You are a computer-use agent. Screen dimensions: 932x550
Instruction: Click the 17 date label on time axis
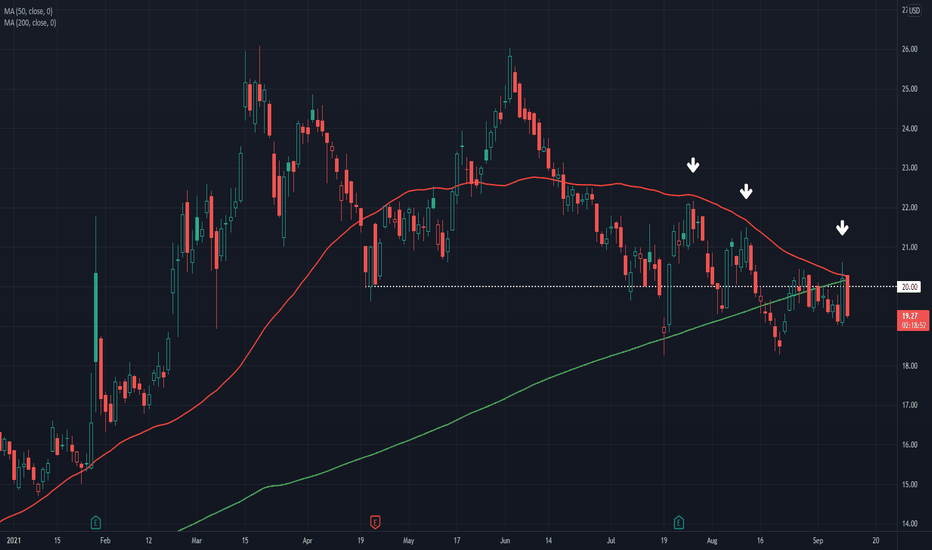(x=456, y=540)
